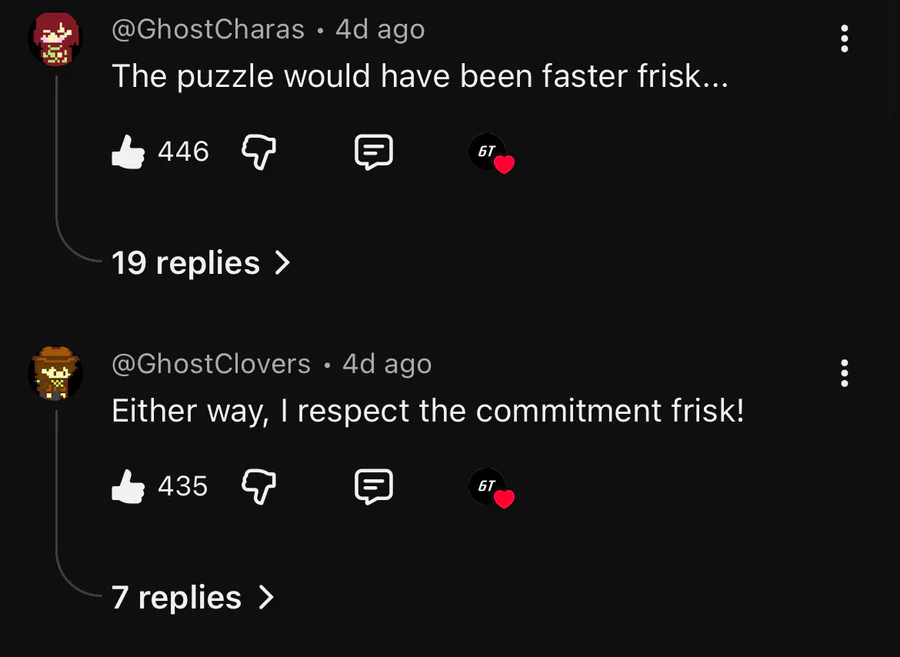Reply to the @GhostCharas comment
This screenshot has width=900, height=657.
374,153
